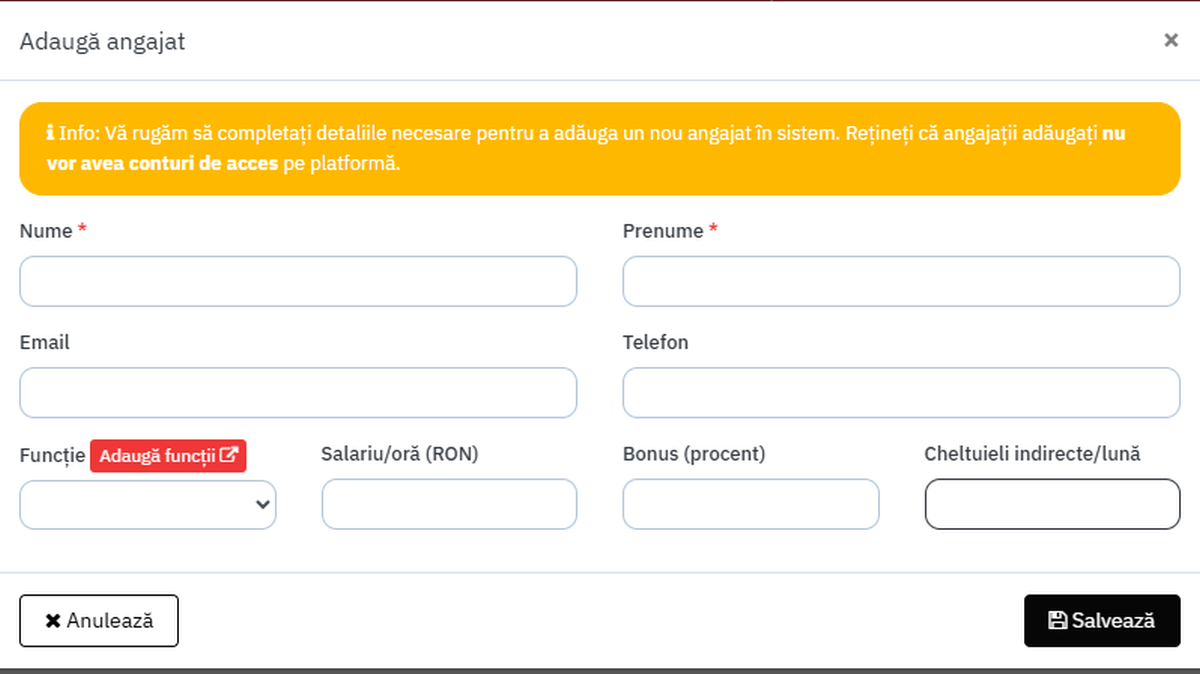Click into the Telefon input box
1200x674 pixels.
[901, 393]
